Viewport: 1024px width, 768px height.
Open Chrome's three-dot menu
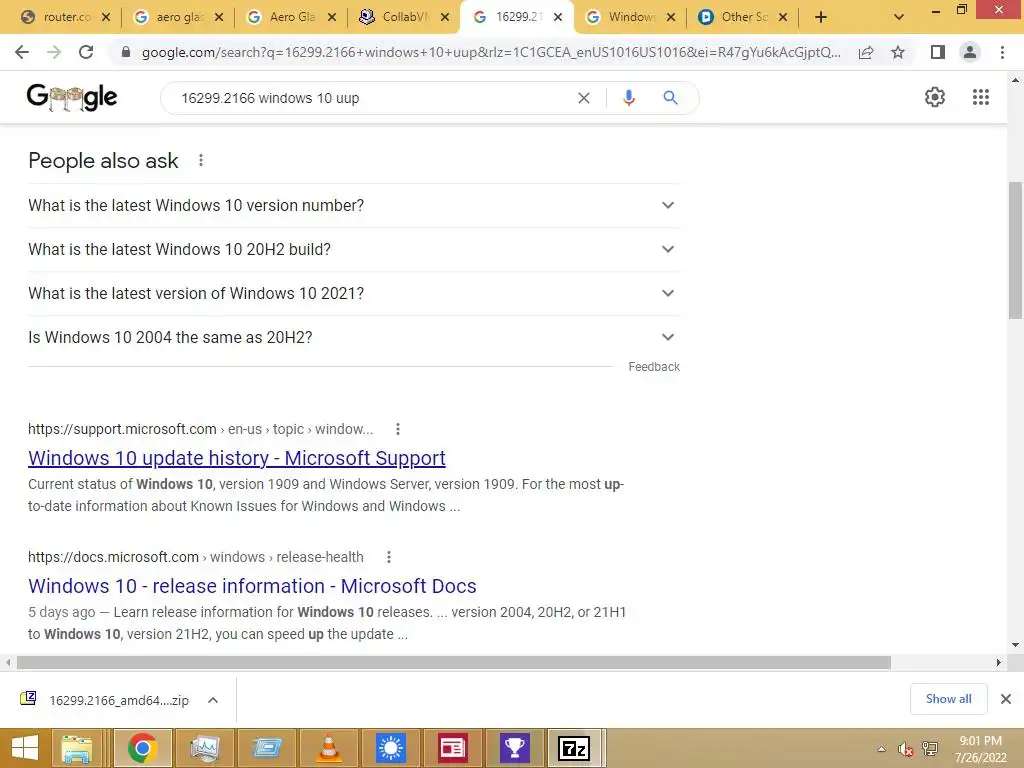pyautogui.click(x=1002, y=52)
